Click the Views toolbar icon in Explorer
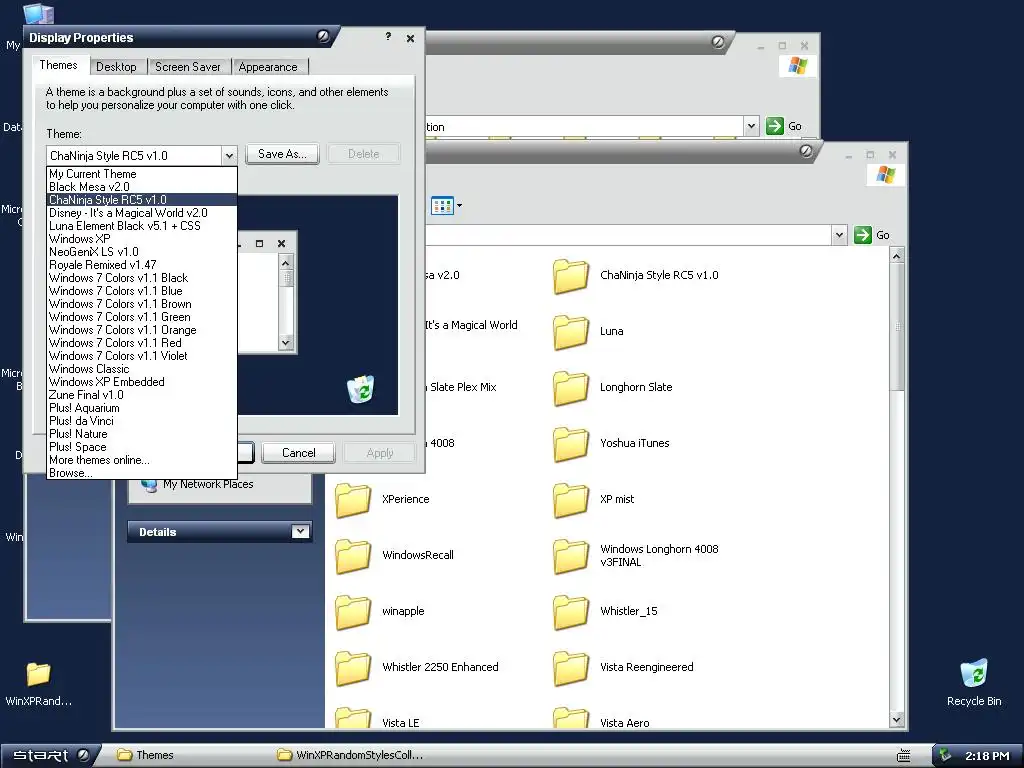This screenshot has height=768, width=1024. click(x=442, y=206)
